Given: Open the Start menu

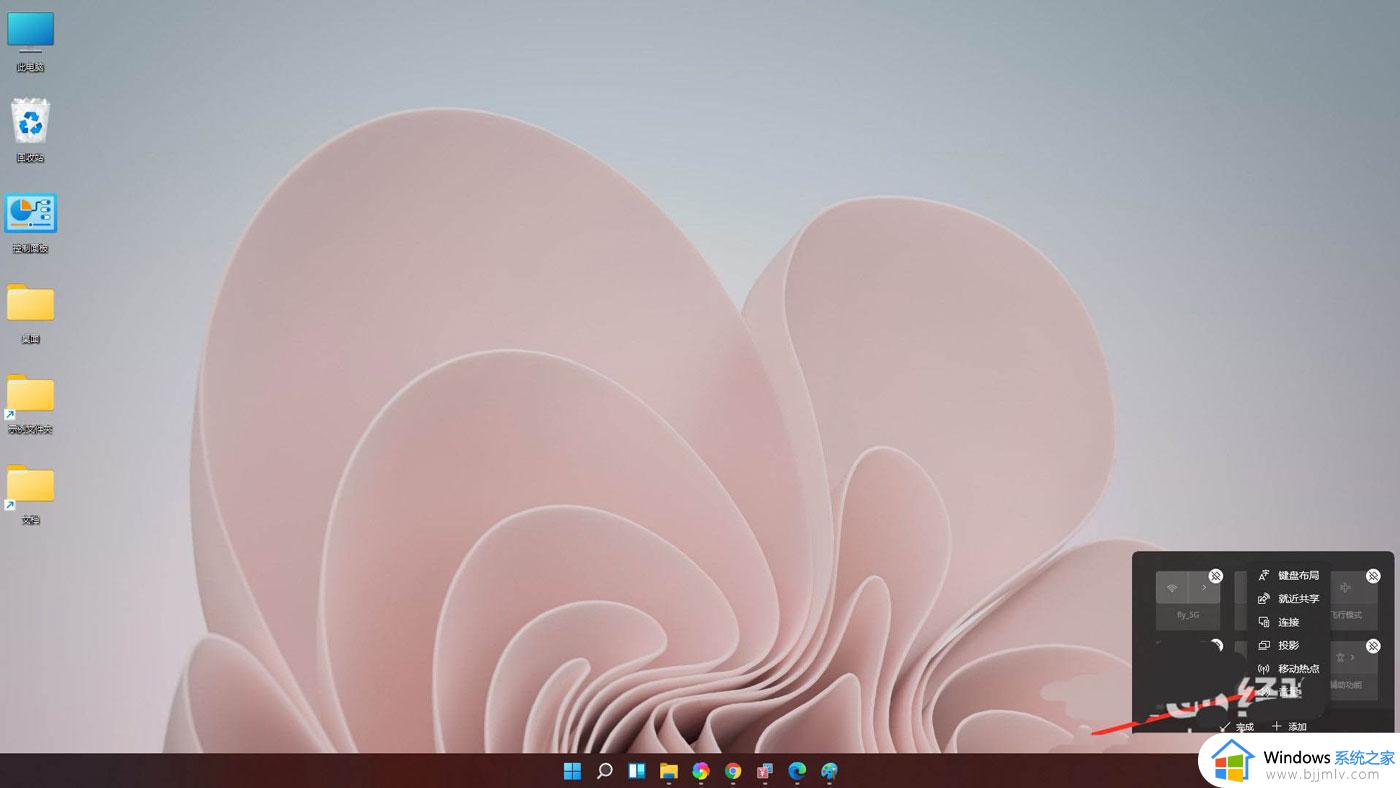Looking at the screenshot, I should (x=572, y=771).
